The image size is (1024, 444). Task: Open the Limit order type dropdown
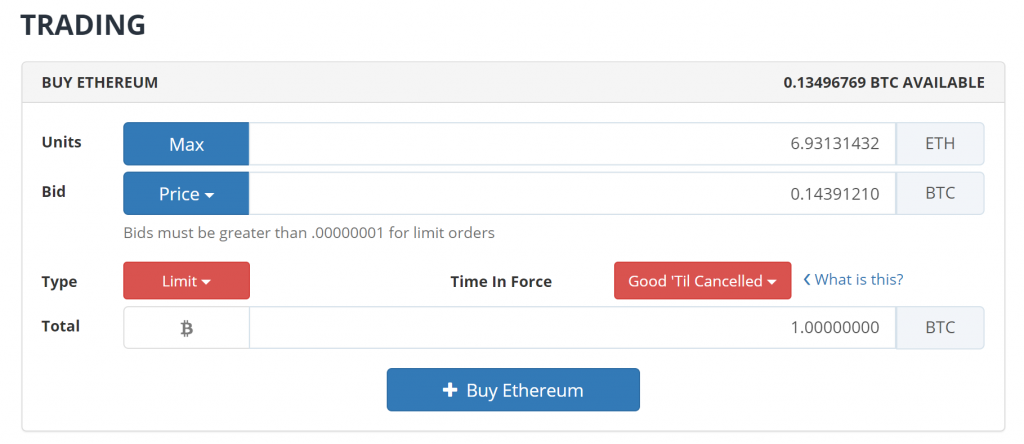(x=186, y=281)
